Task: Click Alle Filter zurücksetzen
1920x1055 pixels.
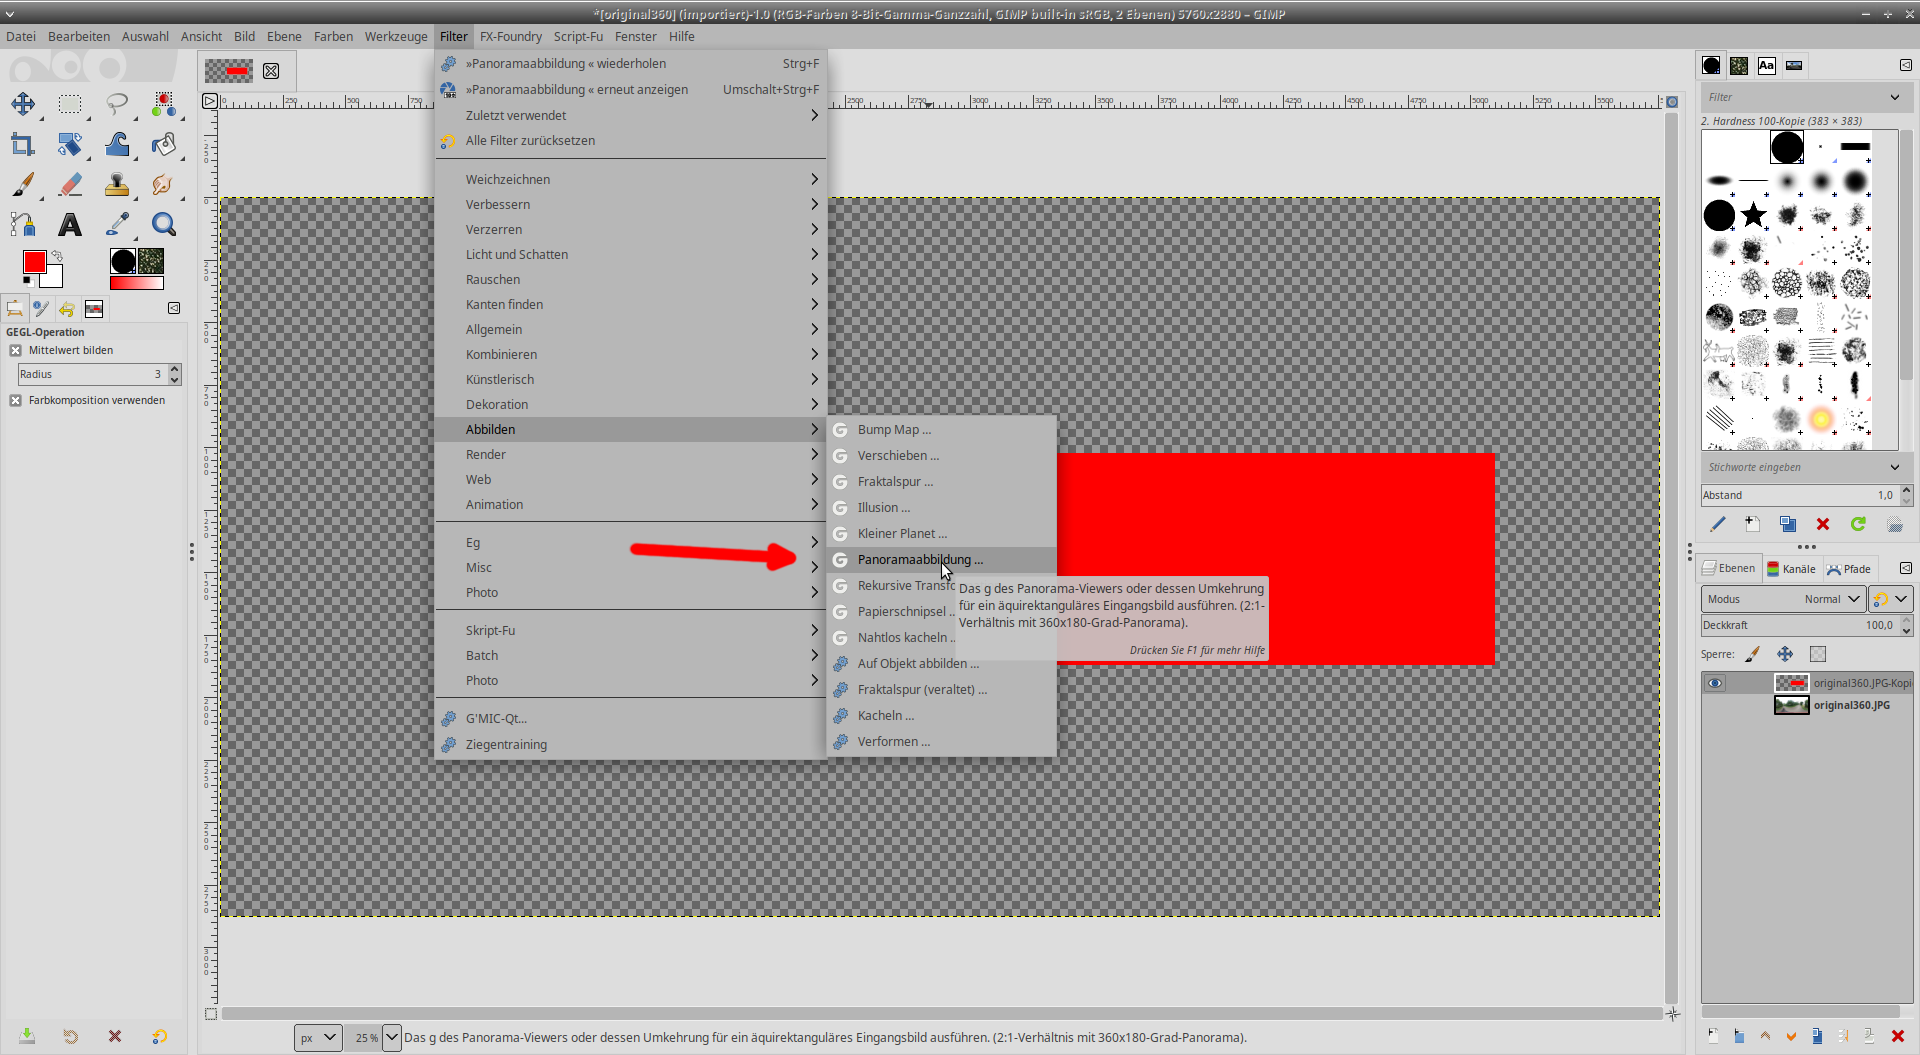Action: click(530, 141)
